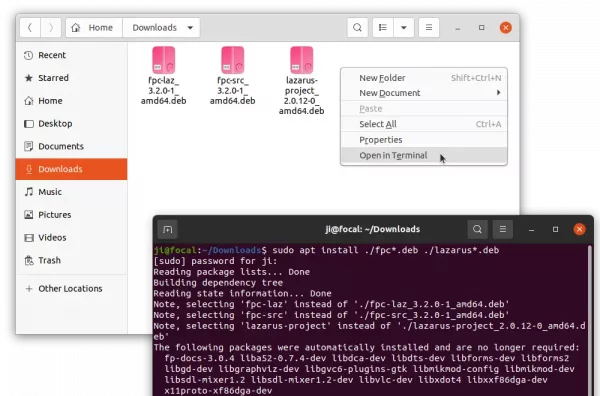Go to Home in the sidebar
The width and height of the screenshot is (600, 396).
[72, 101]
